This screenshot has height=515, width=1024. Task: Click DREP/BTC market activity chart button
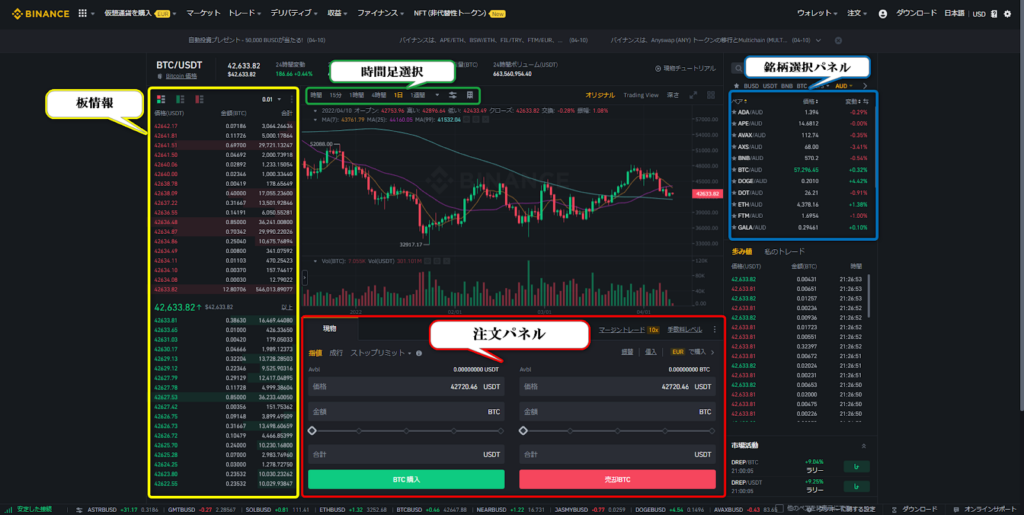point(856,467)
